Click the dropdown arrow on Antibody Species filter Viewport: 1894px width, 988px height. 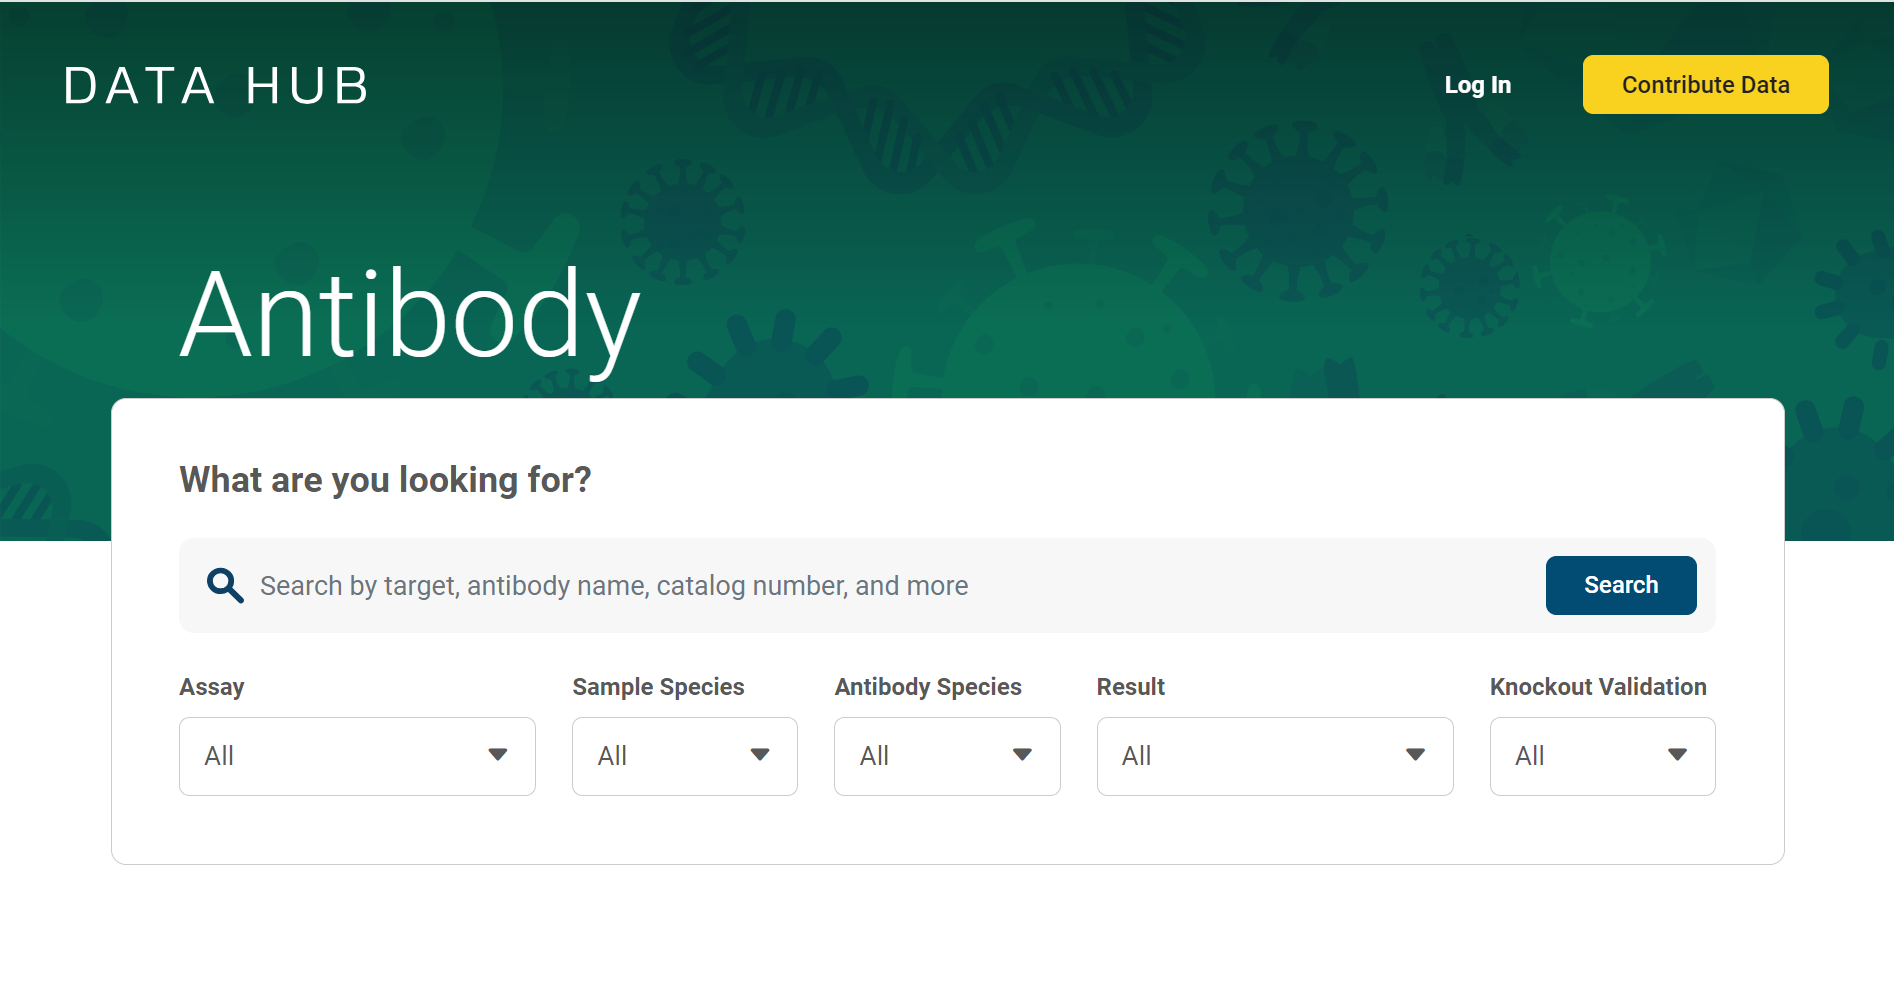[x=1023, y=756]
